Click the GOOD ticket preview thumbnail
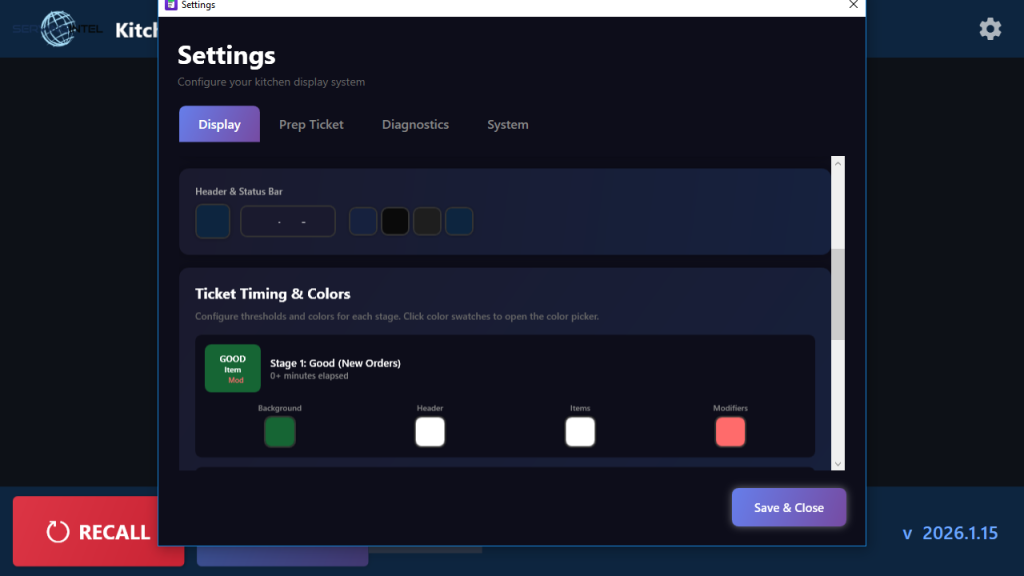This screenshot has height=576, width=1024. coord(232,368)
